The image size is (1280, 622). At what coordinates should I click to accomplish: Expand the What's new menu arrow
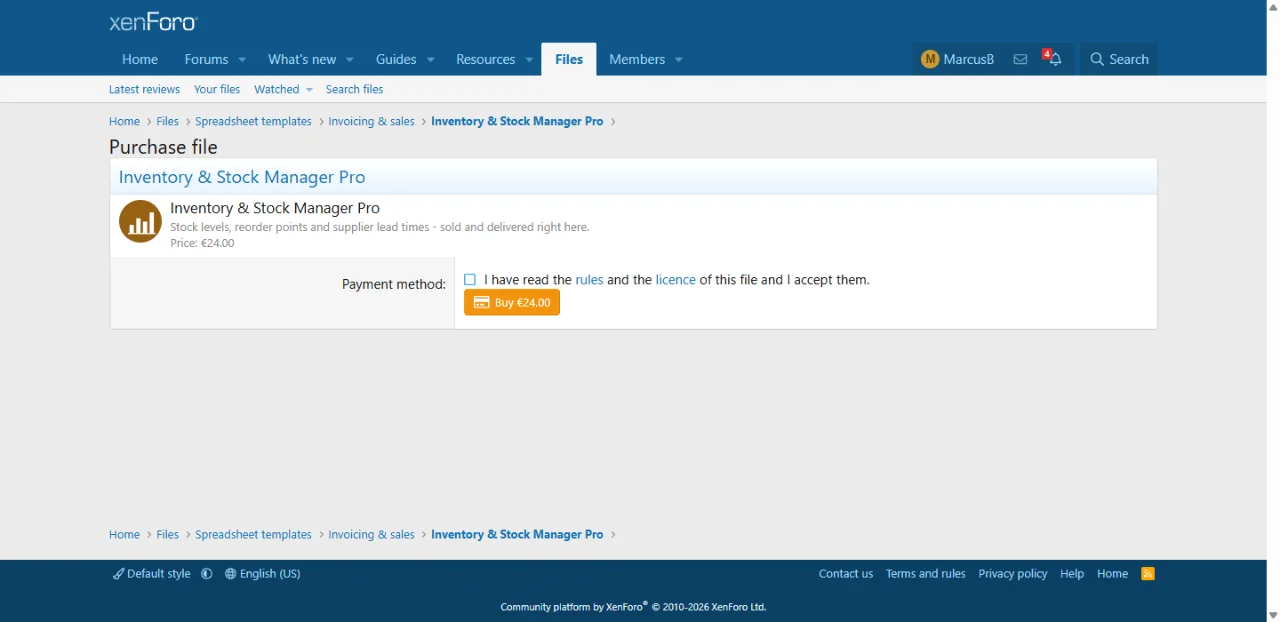coord(350,60)
